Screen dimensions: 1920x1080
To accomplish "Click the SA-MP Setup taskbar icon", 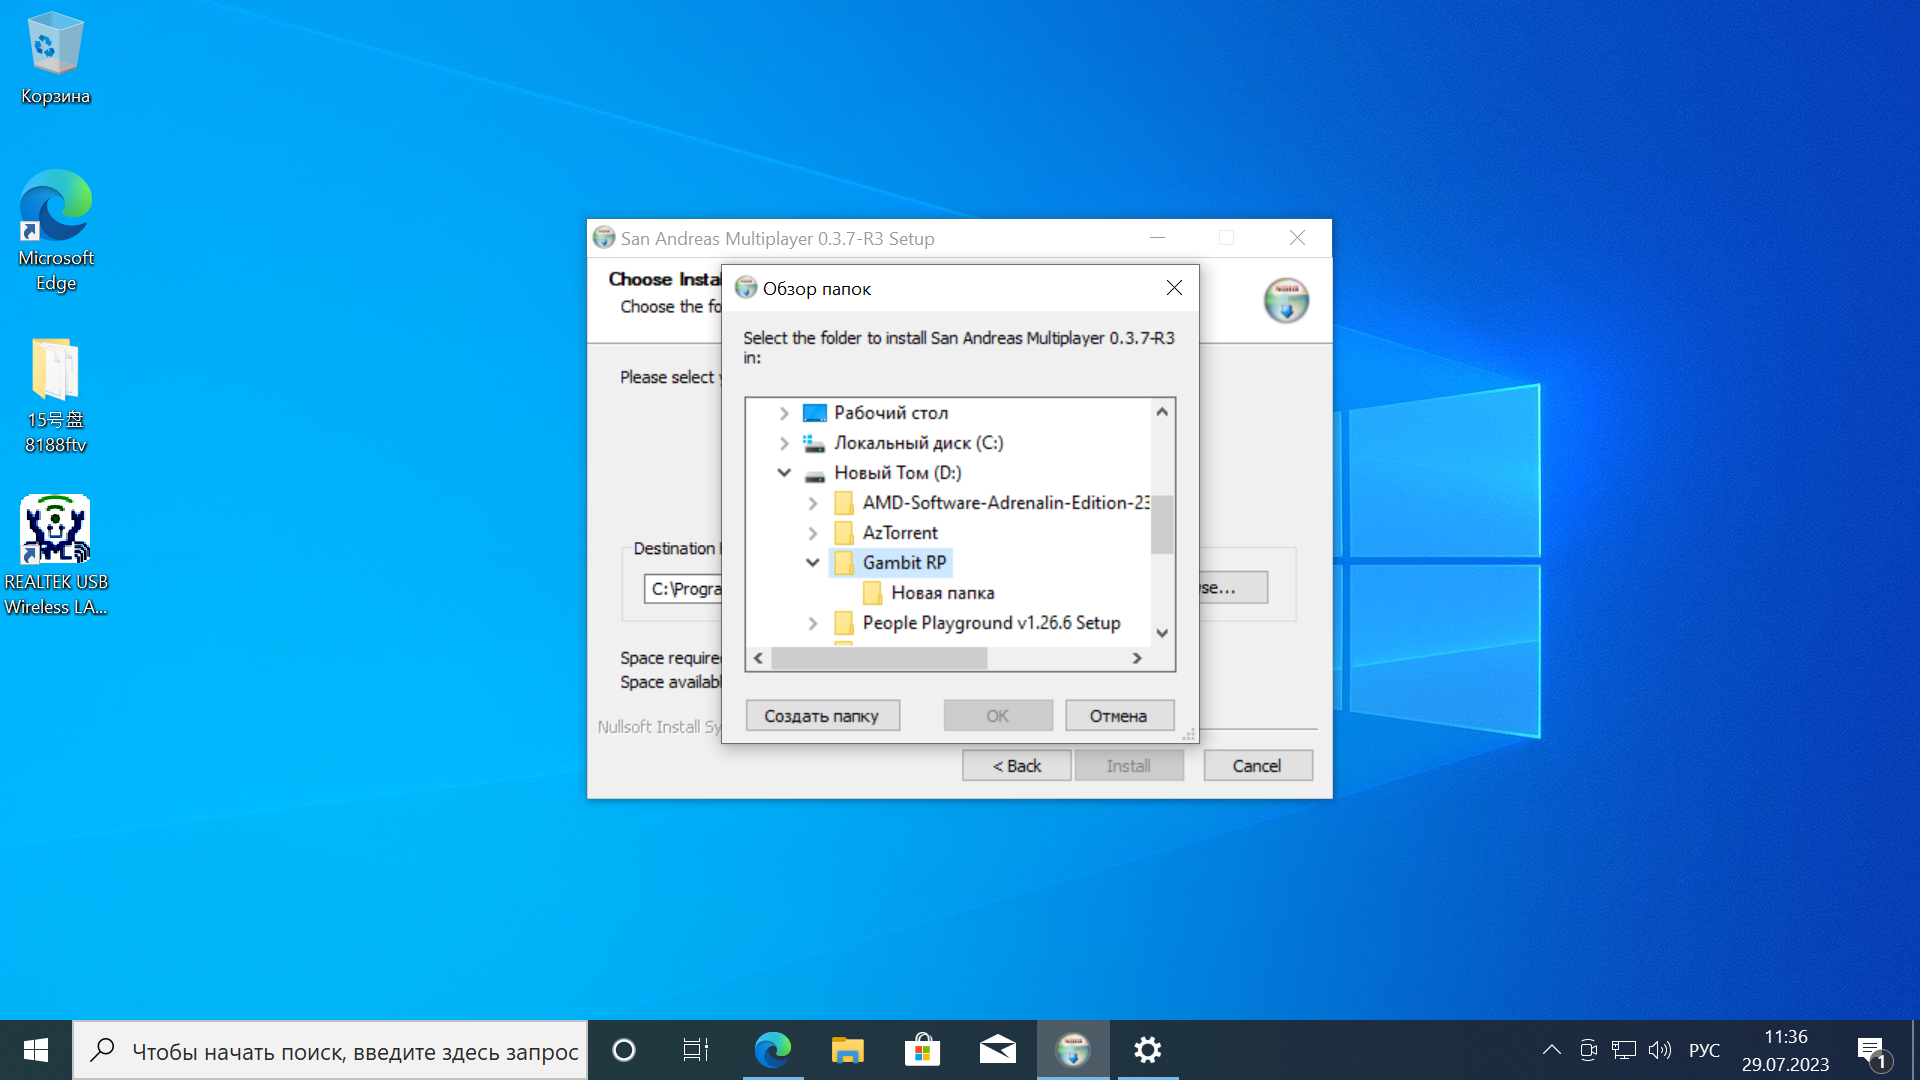I will pyautogui.click(x=1073, y=1050).
